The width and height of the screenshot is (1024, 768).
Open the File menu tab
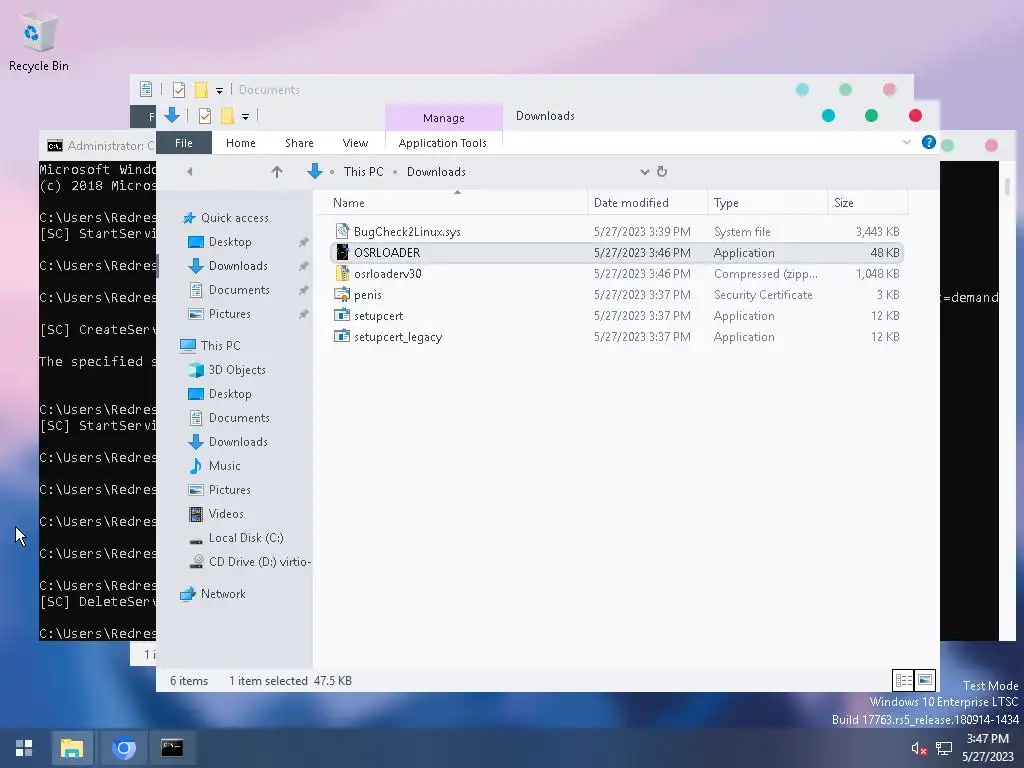click(184, 143)
